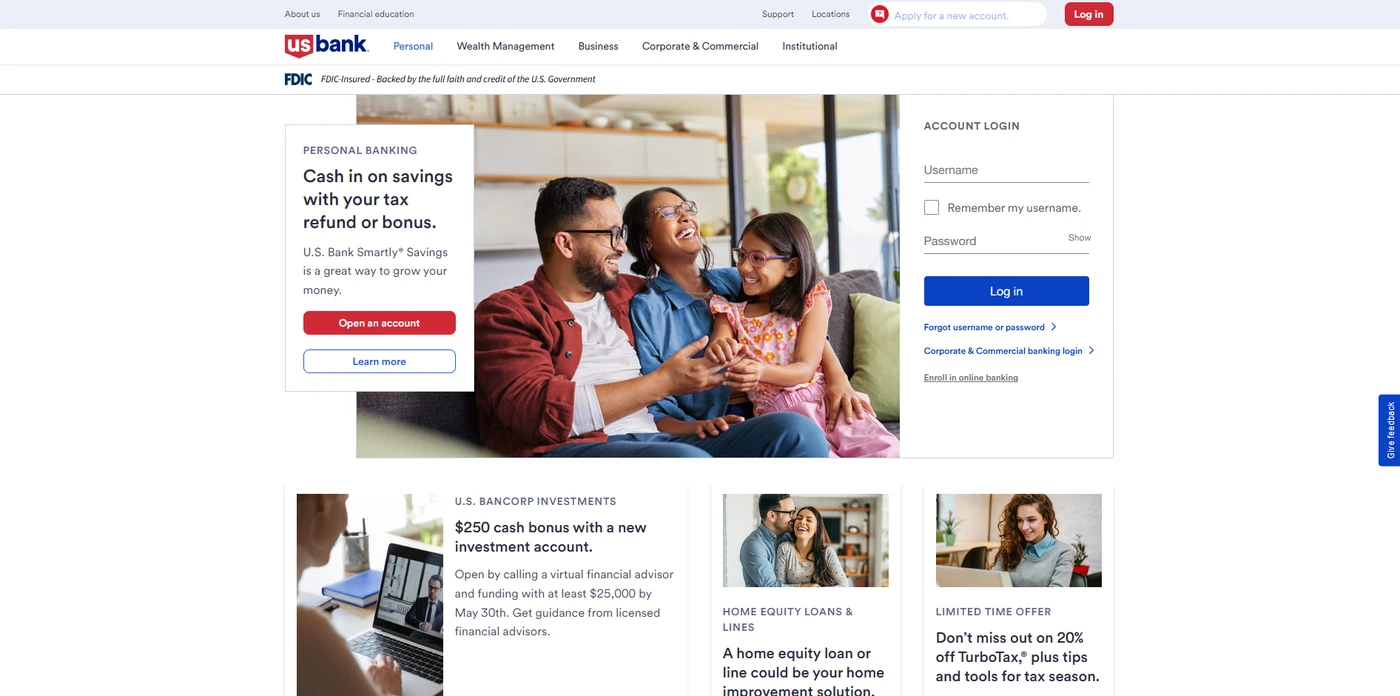Open the Personal menu tab

click(413, 46)
